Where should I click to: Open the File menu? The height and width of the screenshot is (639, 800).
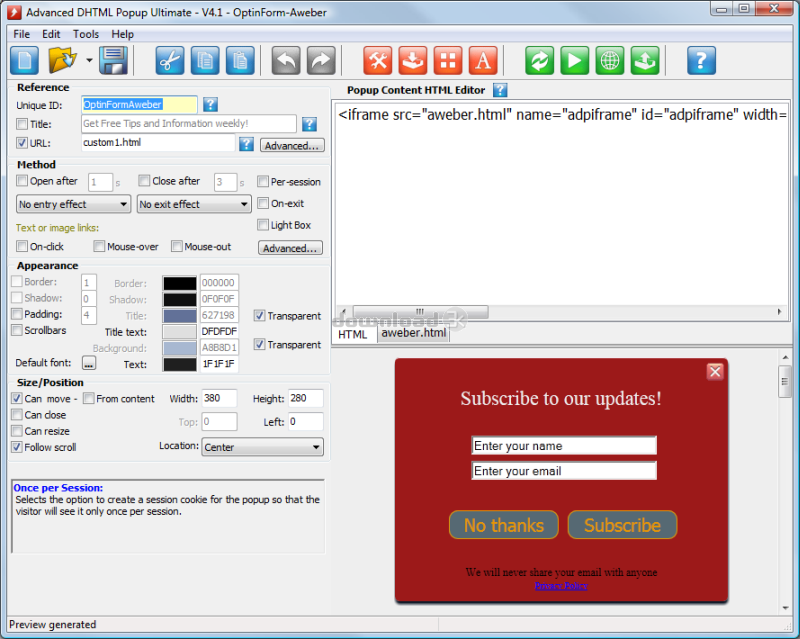21,34
